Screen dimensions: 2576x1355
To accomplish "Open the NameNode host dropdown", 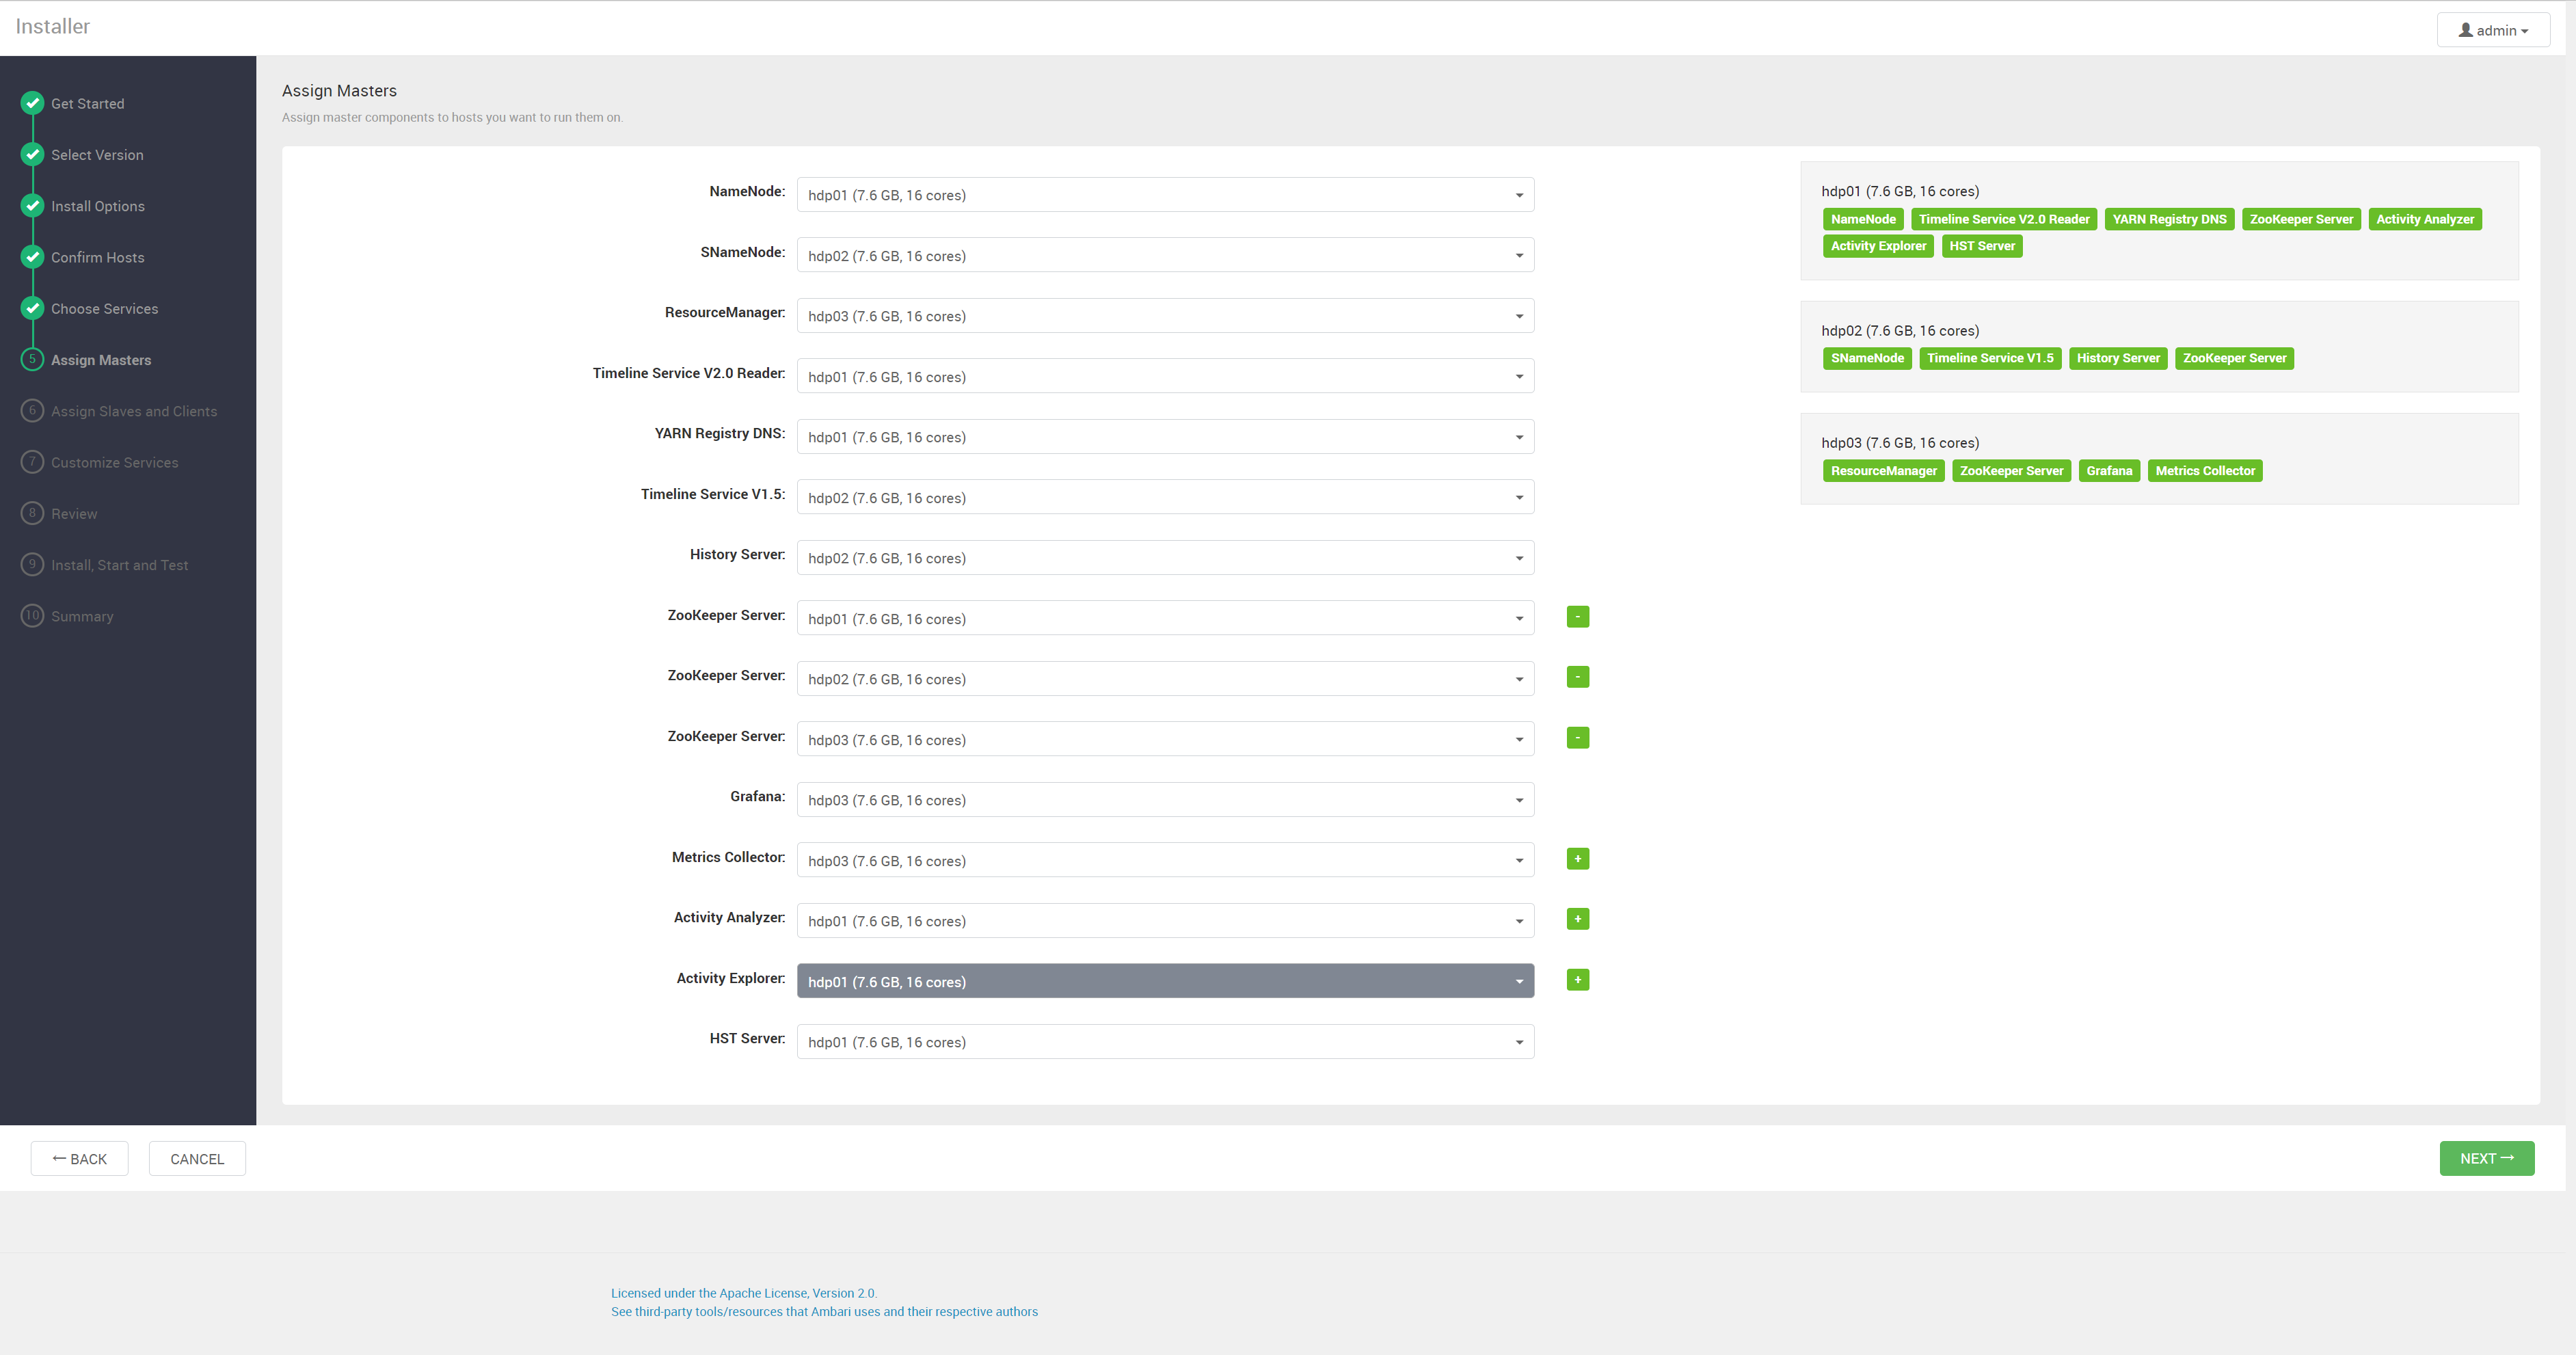I will [1164, 195].
